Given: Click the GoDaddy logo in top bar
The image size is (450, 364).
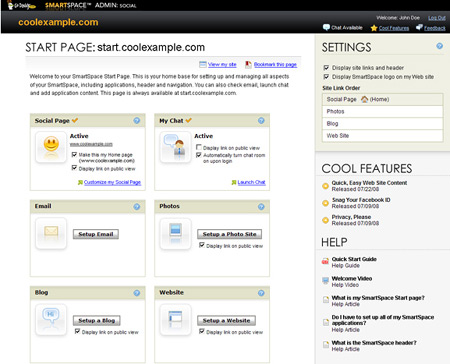Looking at the screenshot, I should coord(21,5).
